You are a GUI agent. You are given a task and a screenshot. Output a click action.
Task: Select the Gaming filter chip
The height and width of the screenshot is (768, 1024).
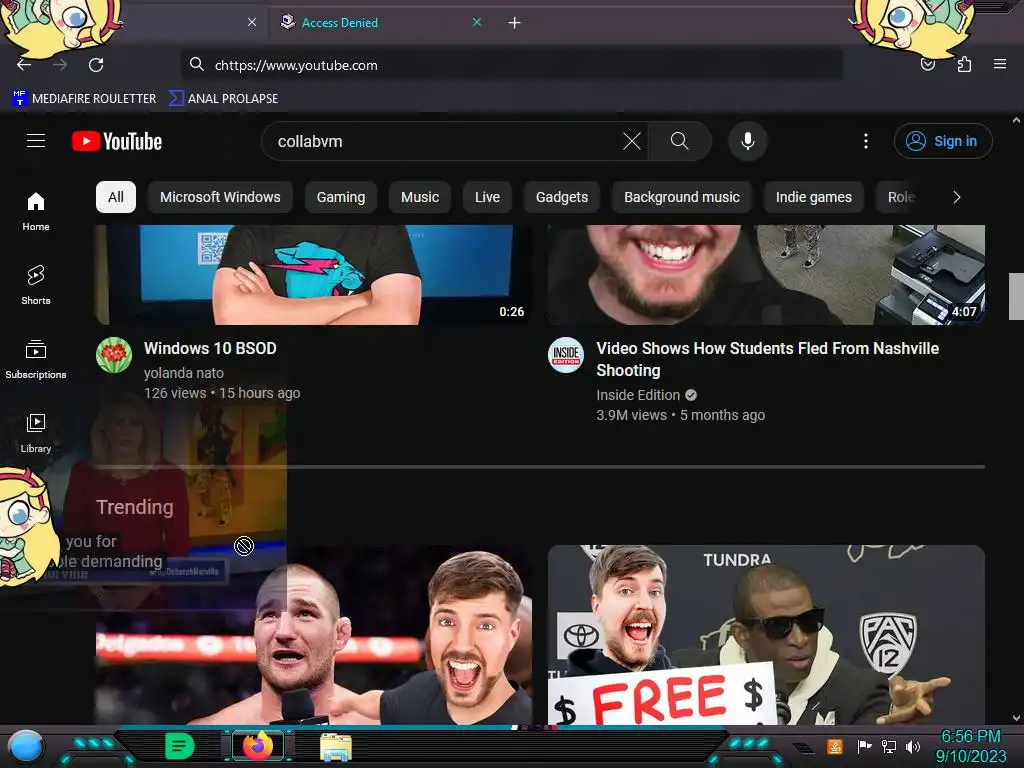[x=341, y=197]
